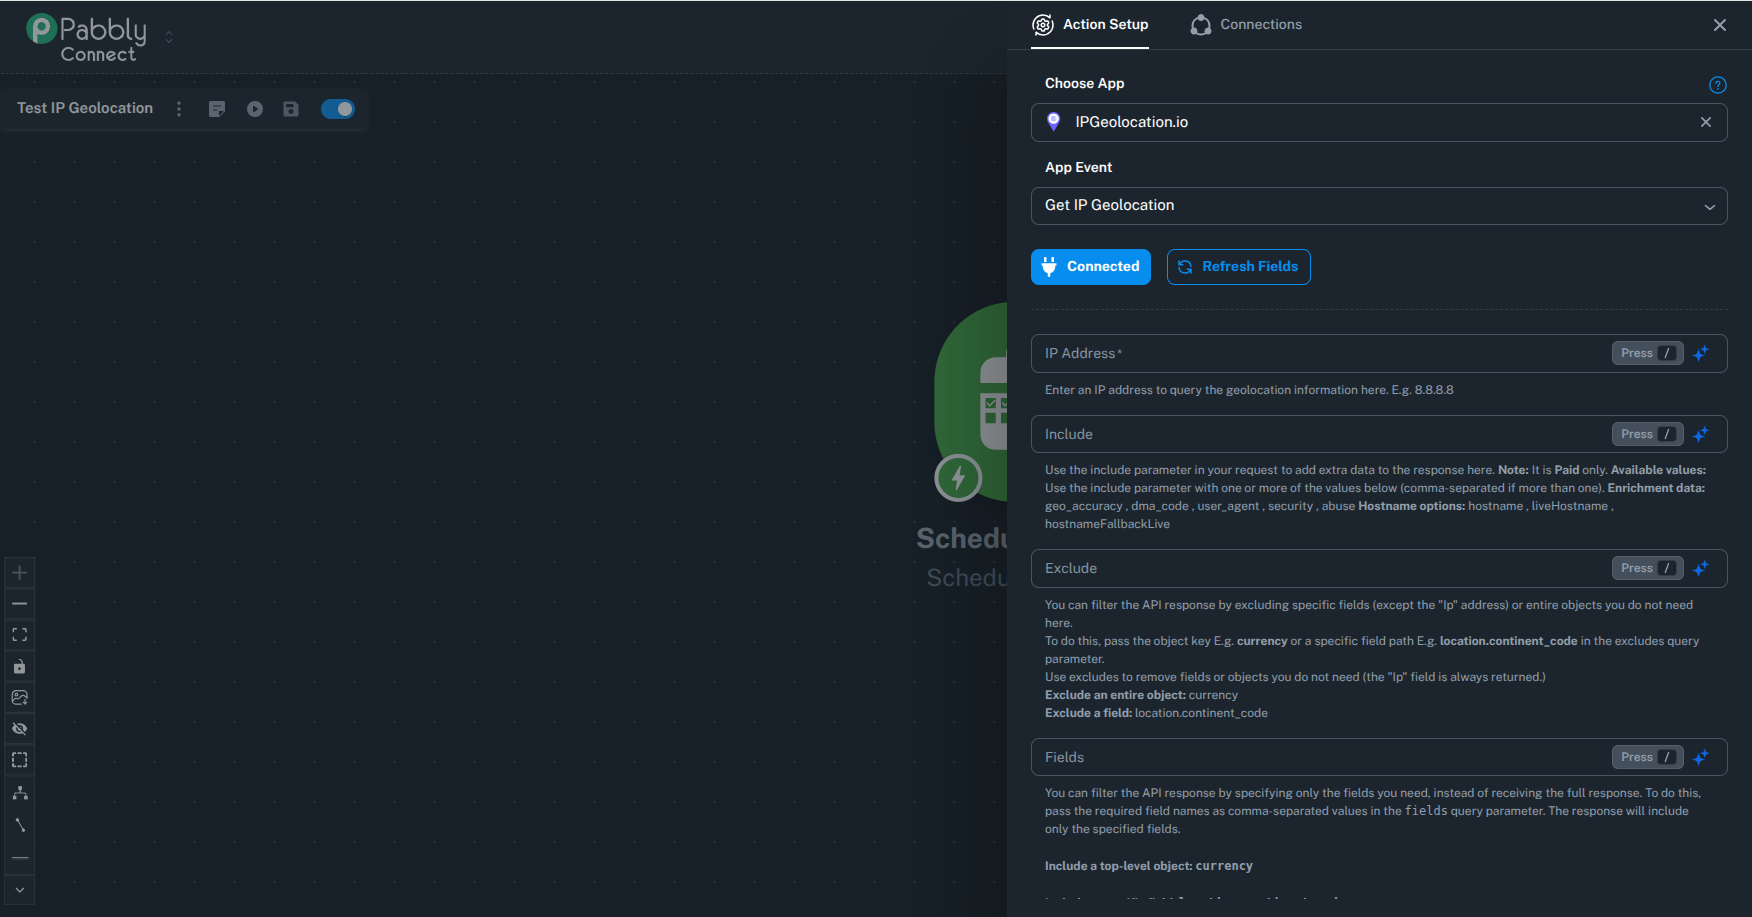1752x917 pixels.
Task: Zoom in on the canvas with plus icon
Action: tap(19, 573)
